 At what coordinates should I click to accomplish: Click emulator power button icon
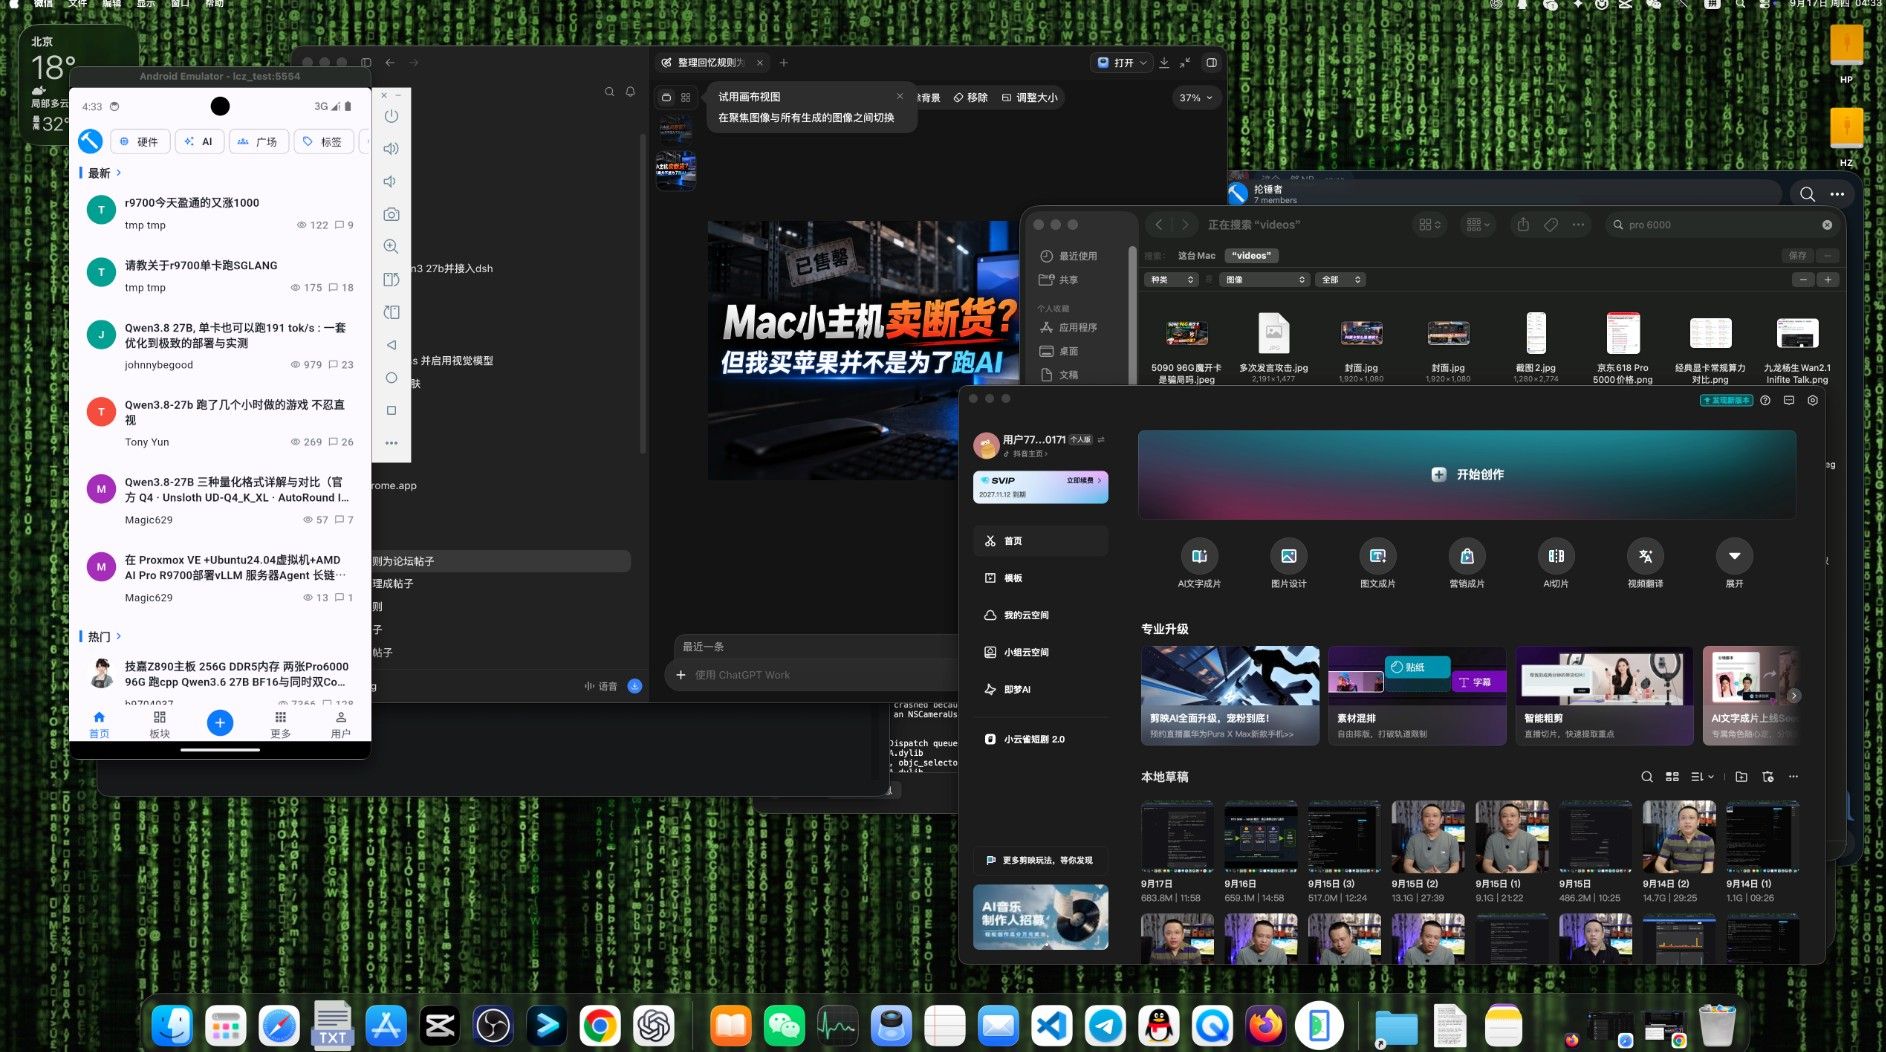tap(391, 116)
